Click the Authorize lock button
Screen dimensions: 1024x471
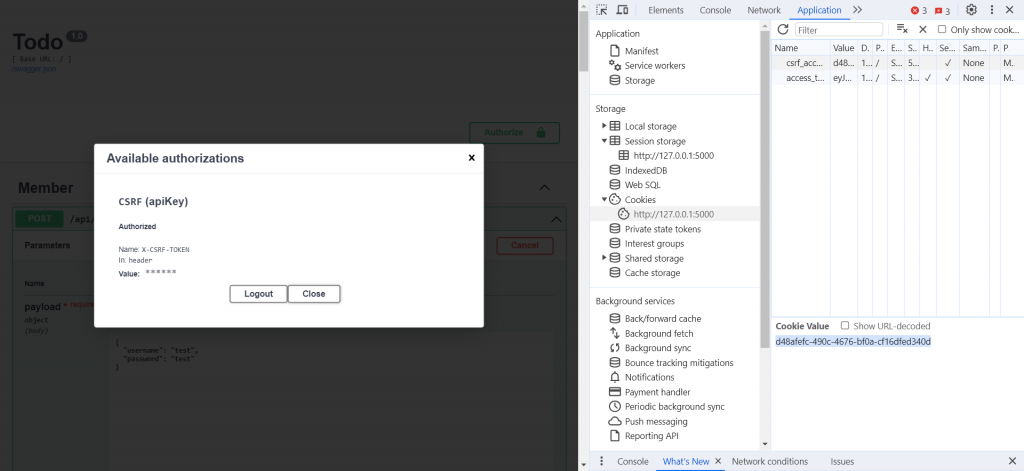coord(515,133)
